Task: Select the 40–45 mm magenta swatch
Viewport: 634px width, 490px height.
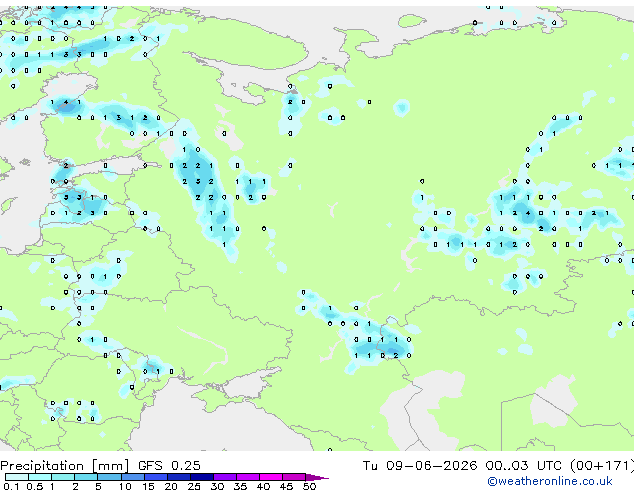Action: [271, 477]
